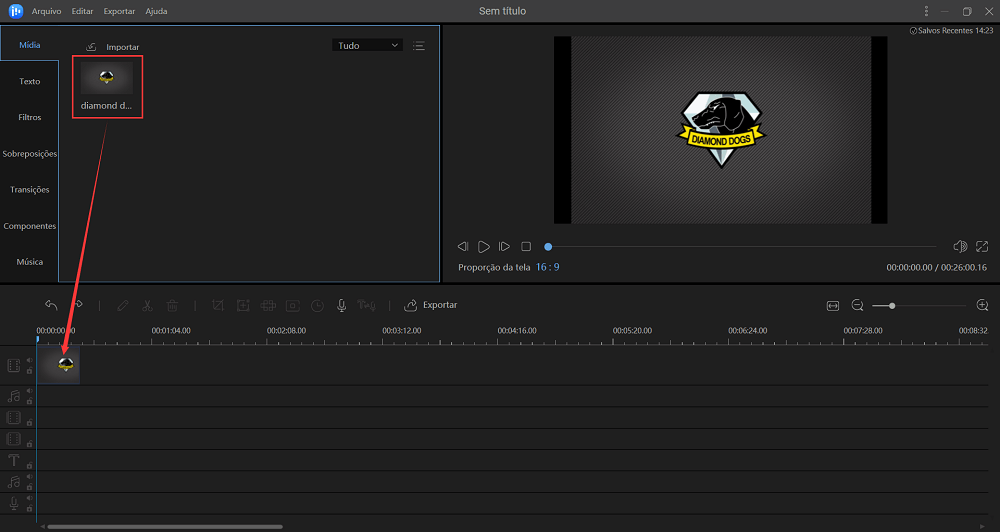
Task: Change the 16 : 9 aspect ratio setting
Action: coord(547,267)
